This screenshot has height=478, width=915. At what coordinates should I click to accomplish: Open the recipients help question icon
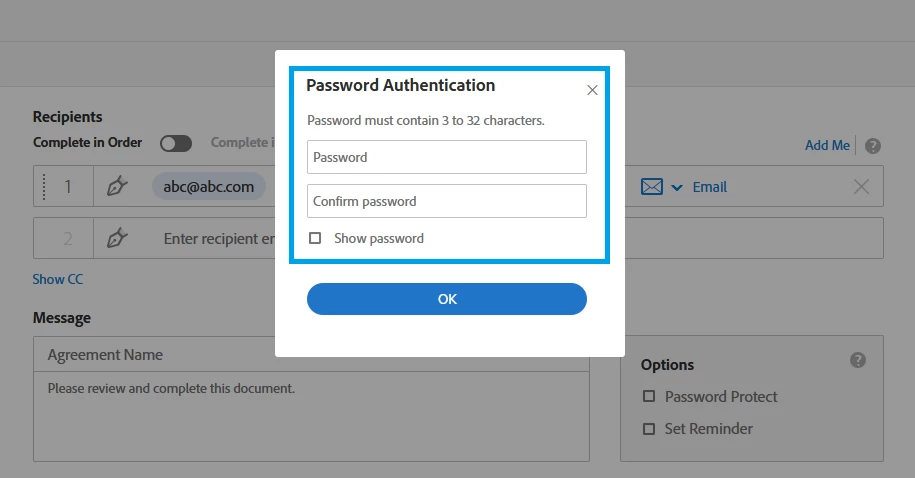[x=873, y=146]
